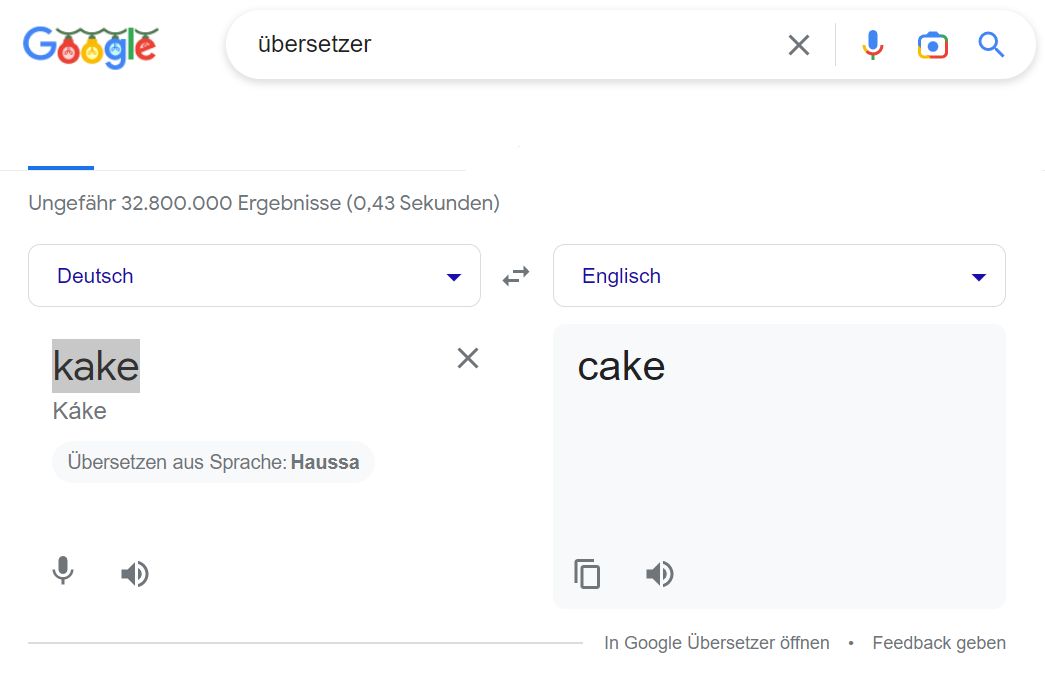Listen to the source word kake
The image size is (1045, 679).
pos(135,573)
